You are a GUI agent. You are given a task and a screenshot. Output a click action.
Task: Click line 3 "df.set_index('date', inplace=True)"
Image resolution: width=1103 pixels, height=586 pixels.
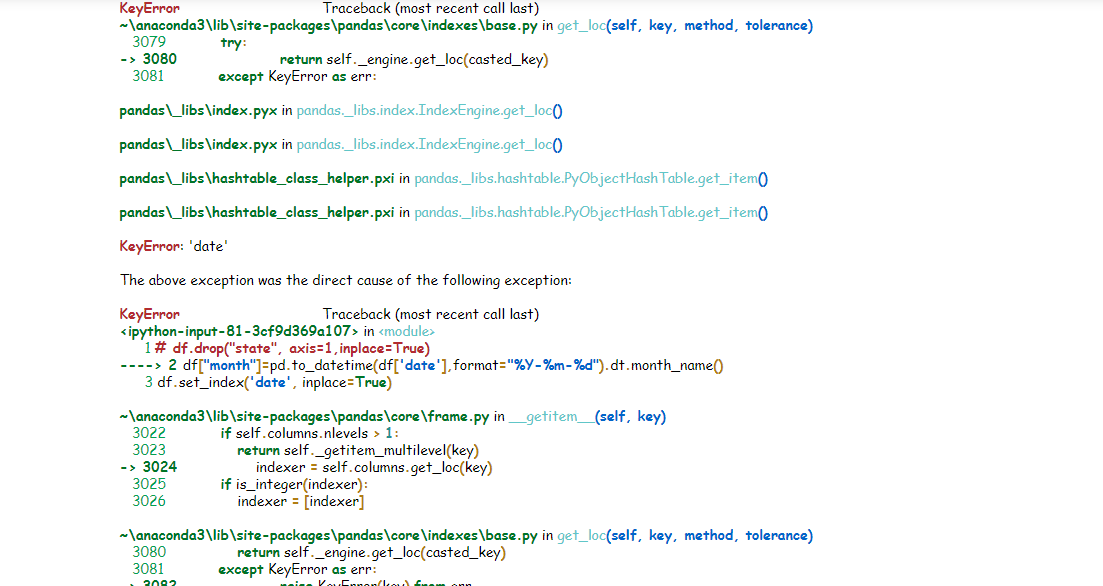click(274, 383)
